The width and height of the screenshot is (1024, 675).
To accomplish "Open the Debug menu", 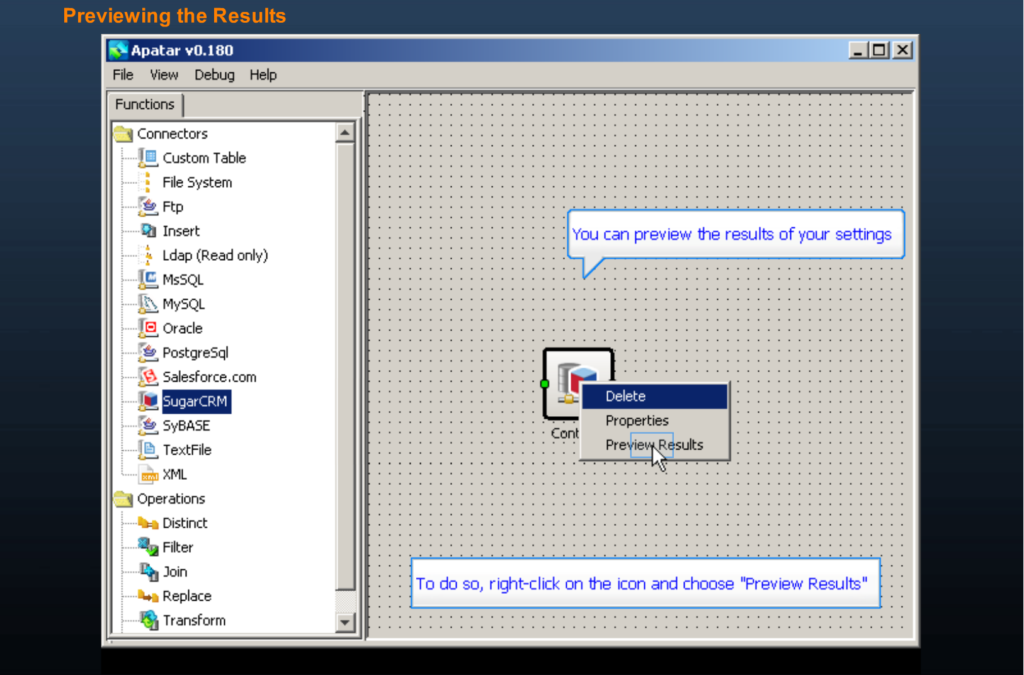I will [214, 75].
